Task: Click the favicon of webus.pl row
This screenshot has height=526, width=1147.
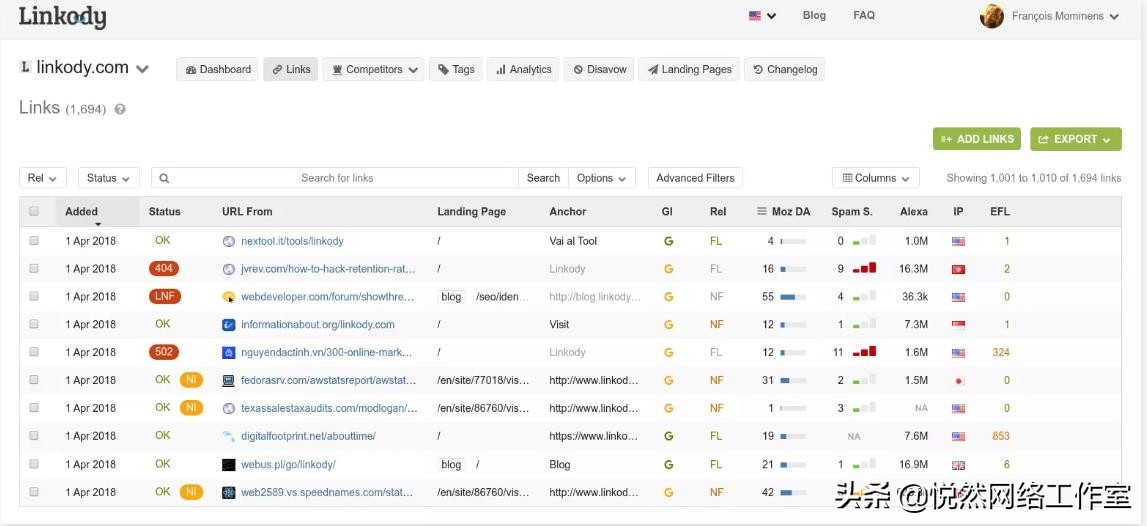Action: click(x=228, y=464)
